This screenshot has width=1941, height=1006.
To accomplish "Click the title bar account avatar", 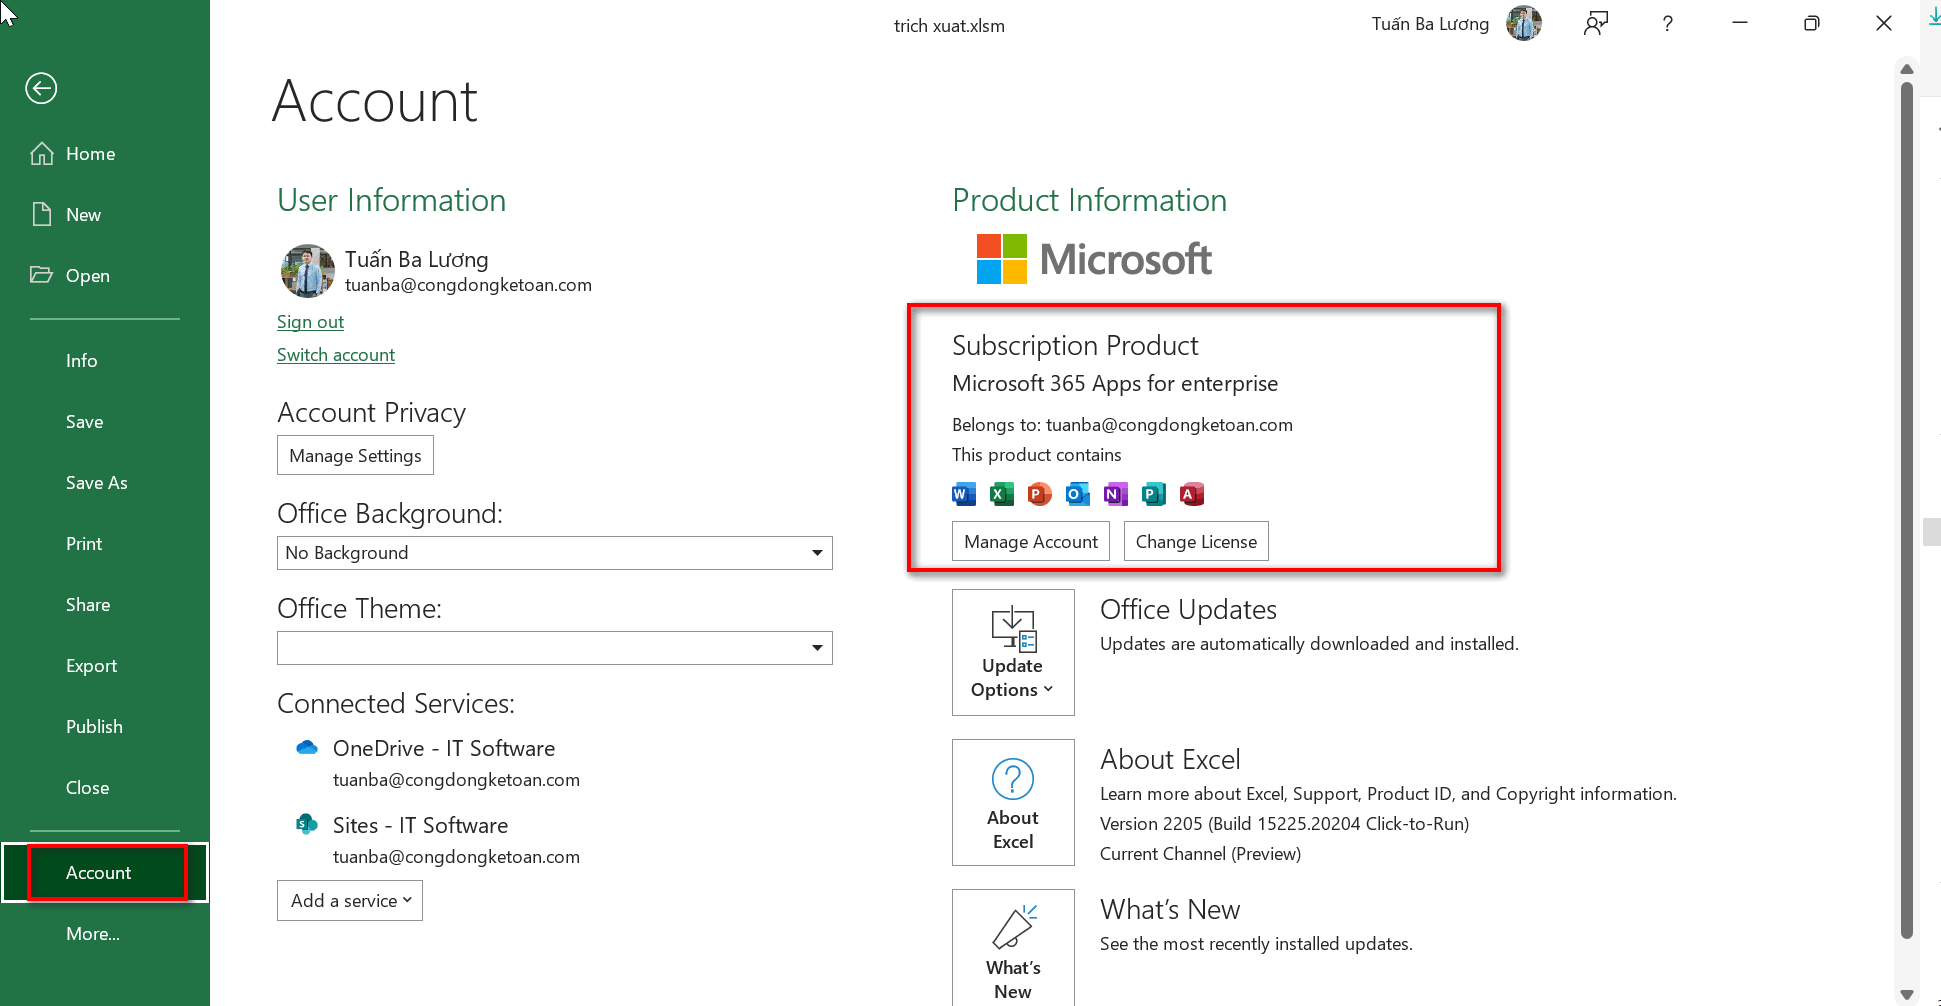I will pos(1524,23).
